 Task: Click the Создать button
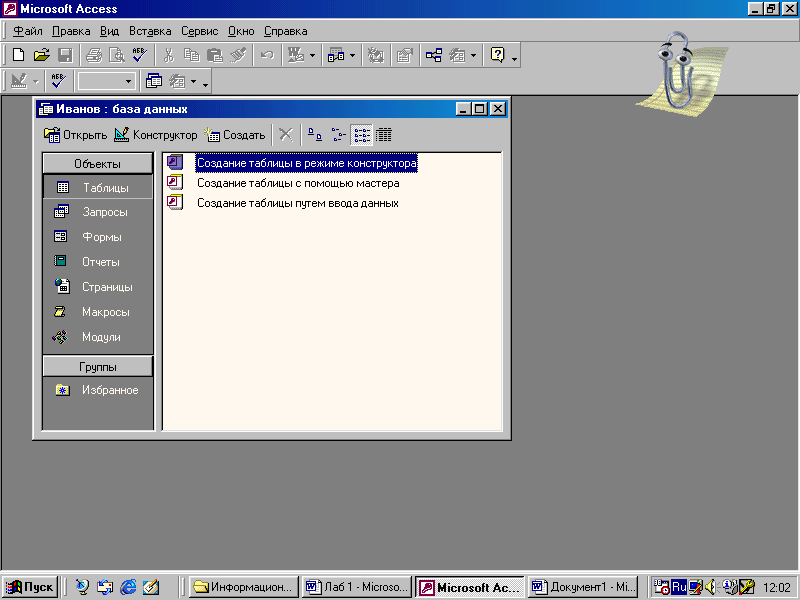coord(235,135)
